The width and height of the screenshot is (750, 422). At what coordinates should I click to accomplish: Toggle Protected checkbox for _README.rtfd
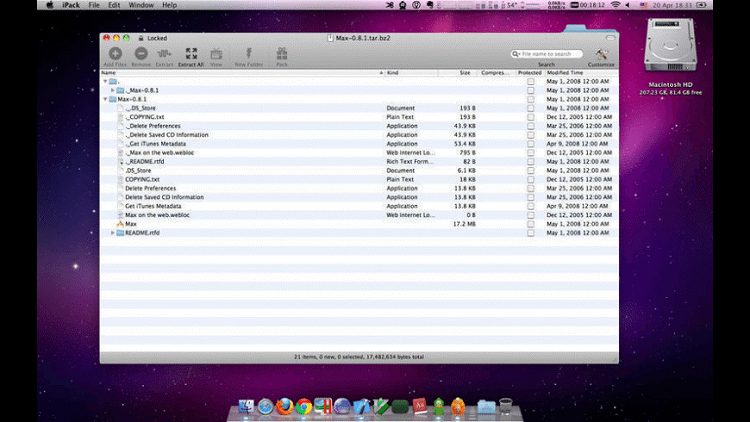tap(530, 162)
